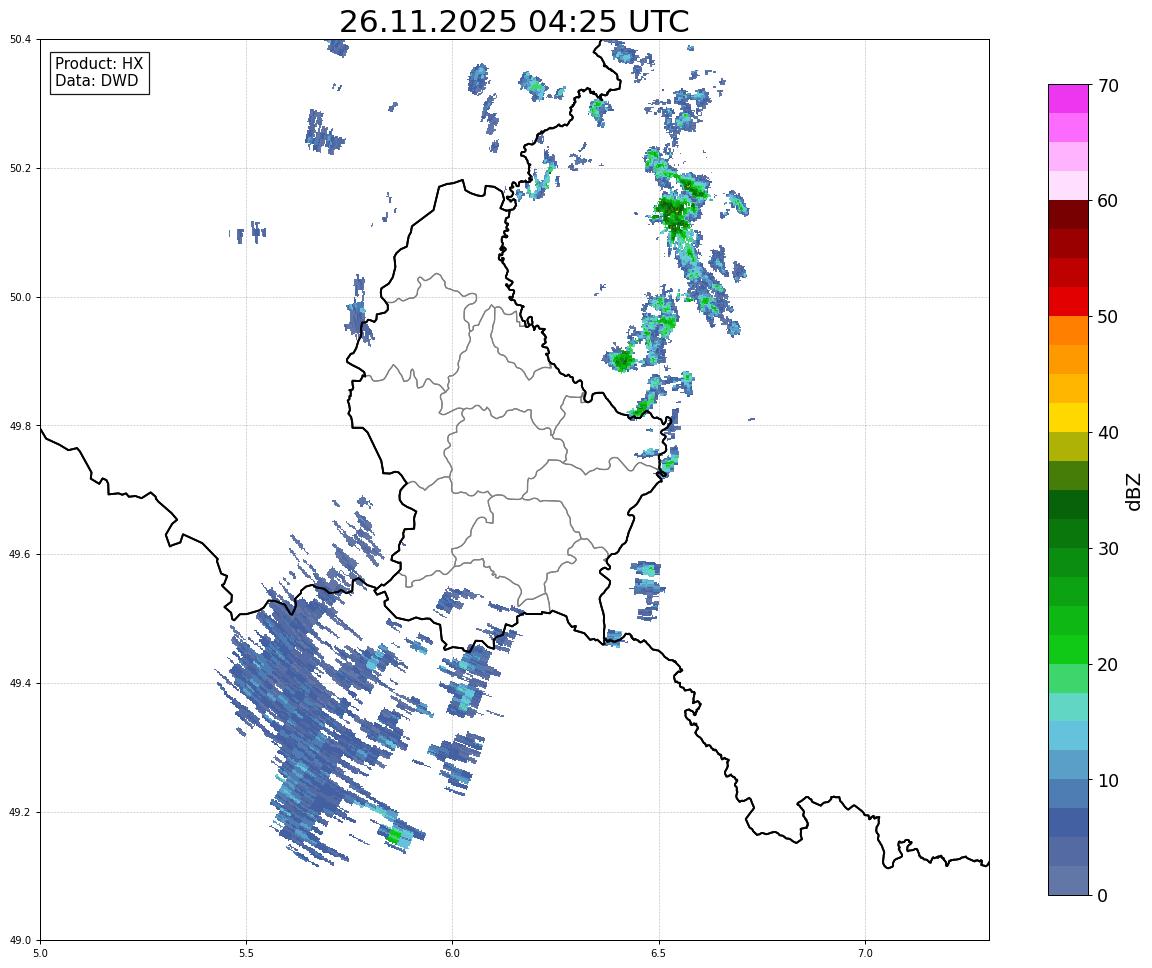The image size is (1152, 968).
Task: Select the colorbar tick label 0
Action: [1102, 896]
